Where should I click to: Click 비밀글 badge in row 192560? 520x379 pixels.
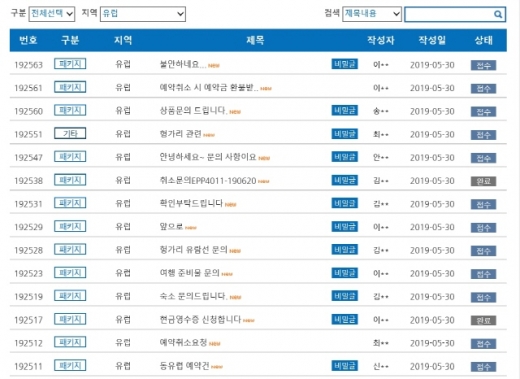point(345,110)
